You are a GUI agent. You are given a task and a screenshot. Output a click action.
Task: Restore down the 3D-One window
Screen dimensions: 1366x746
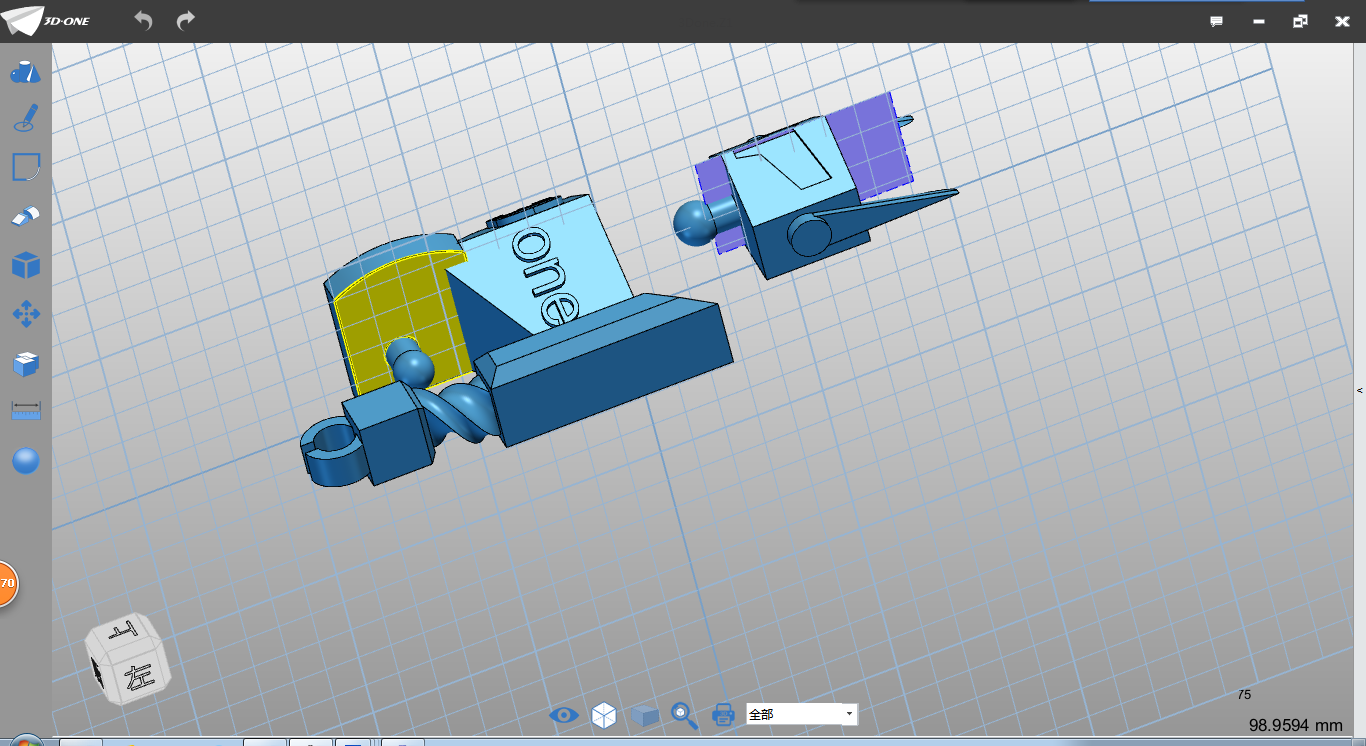tap(1300, 21)
